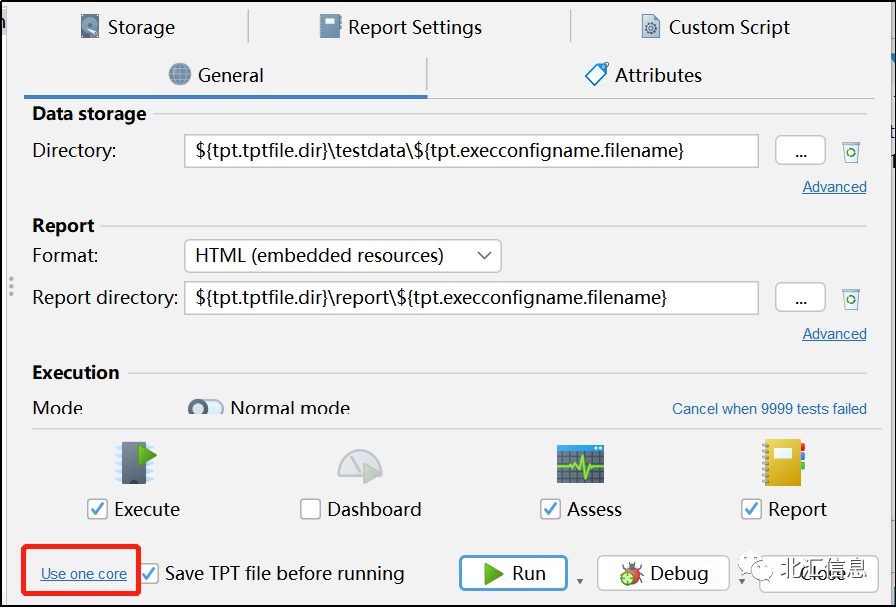Switch to the Custom Script tab

pyautogui.click(x=716, y=27)
